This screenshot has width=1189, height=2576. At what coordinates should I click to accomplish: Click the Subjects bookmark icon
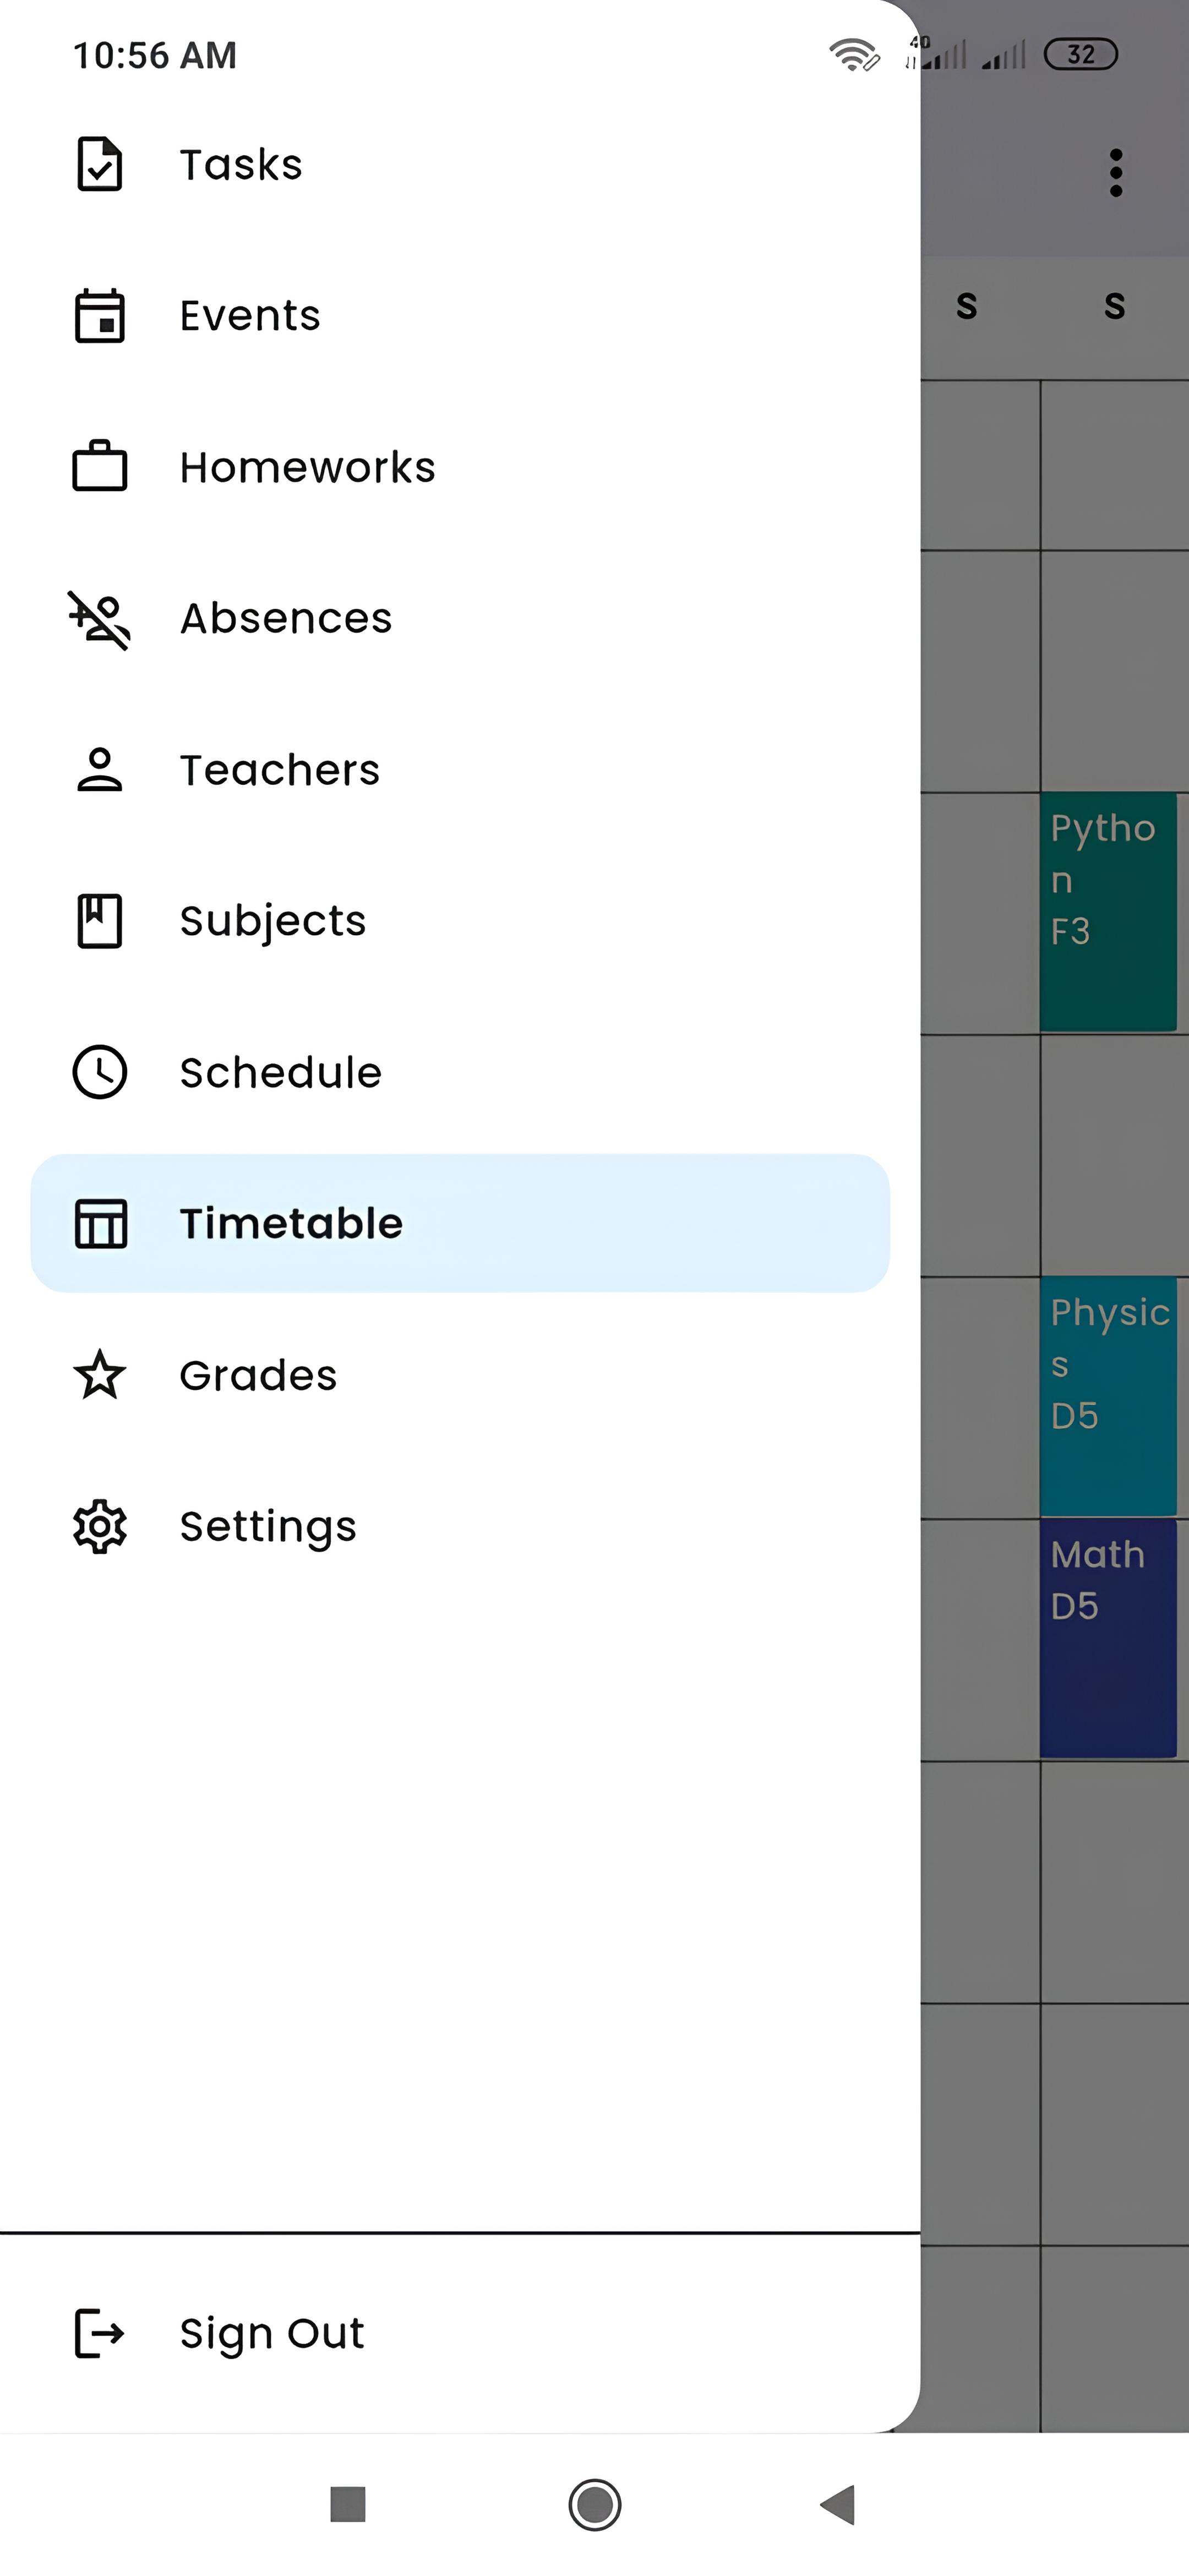point(99,920)
